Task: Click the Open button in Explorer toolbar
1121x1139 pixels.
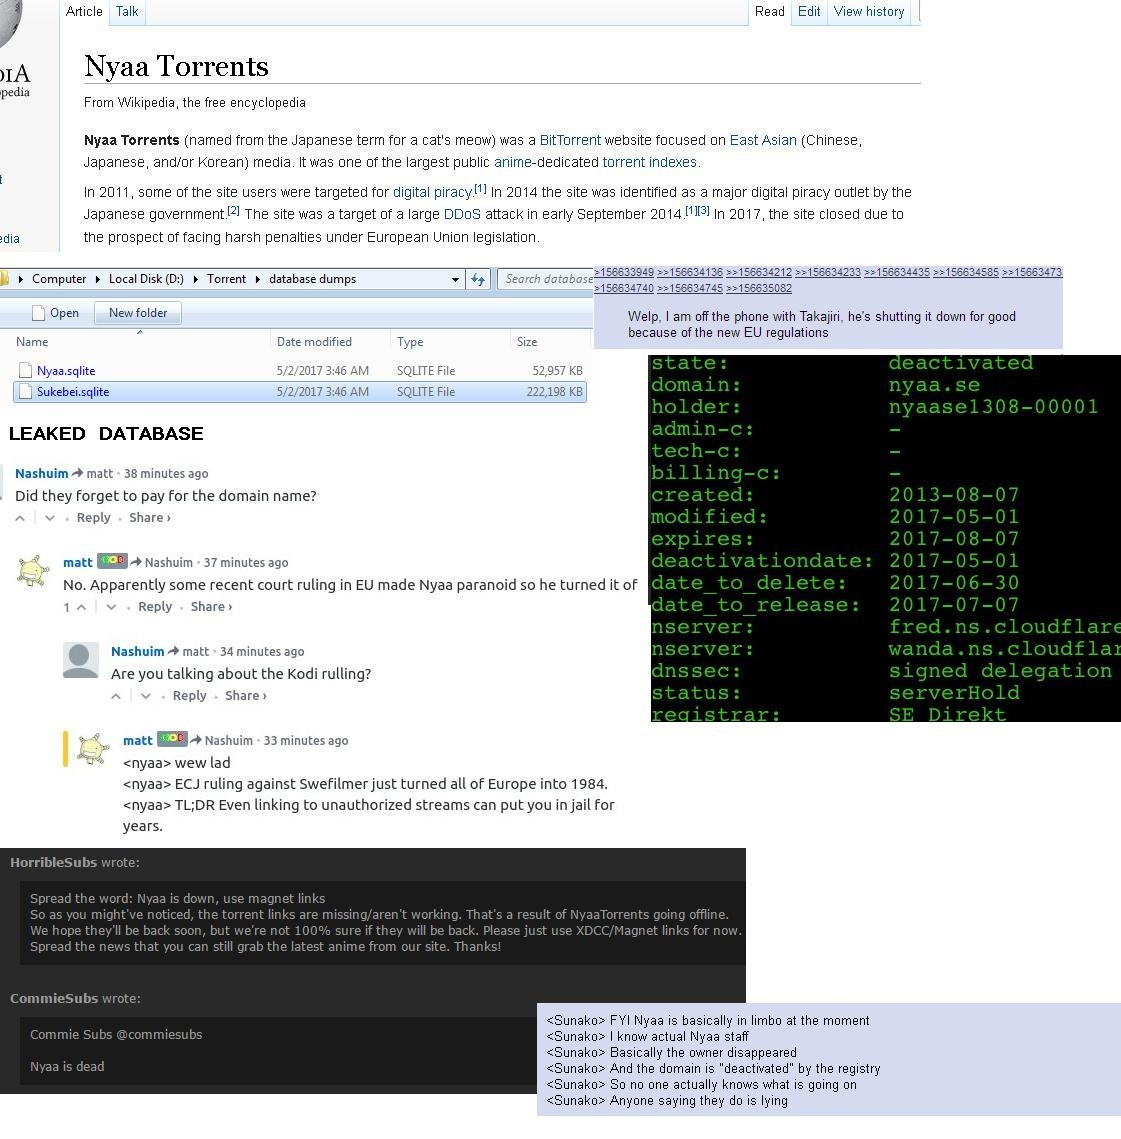Action: pos(55,313)
